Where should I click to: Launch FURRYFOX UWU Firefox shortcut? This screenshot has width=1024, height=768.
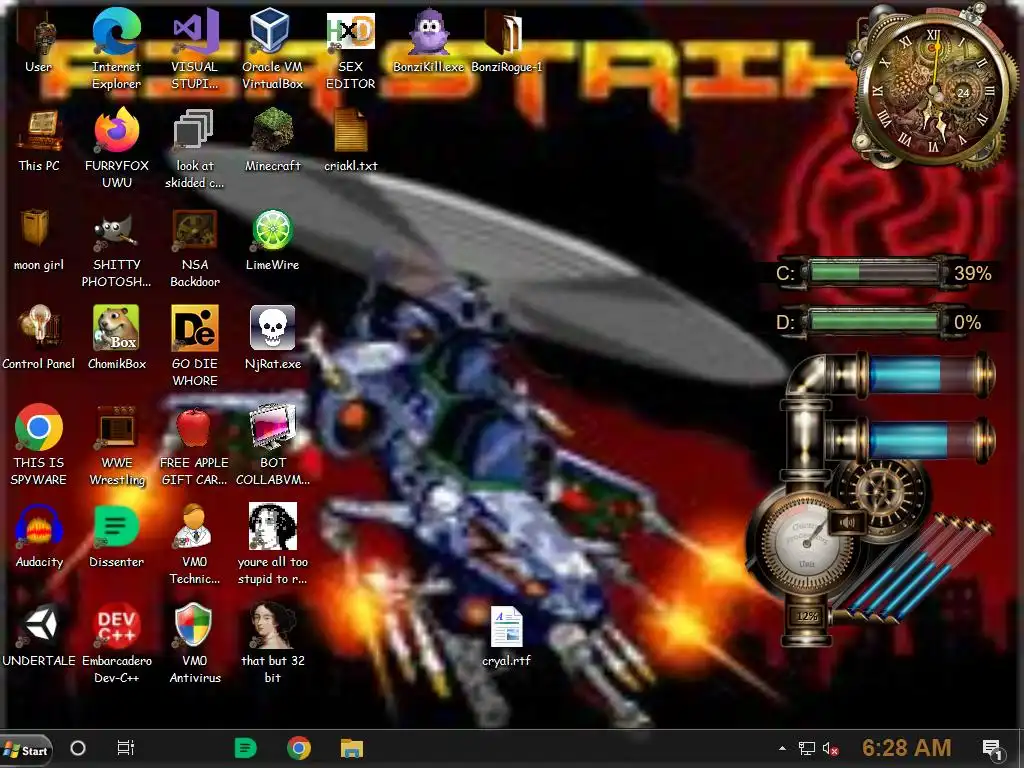point(116,148)
